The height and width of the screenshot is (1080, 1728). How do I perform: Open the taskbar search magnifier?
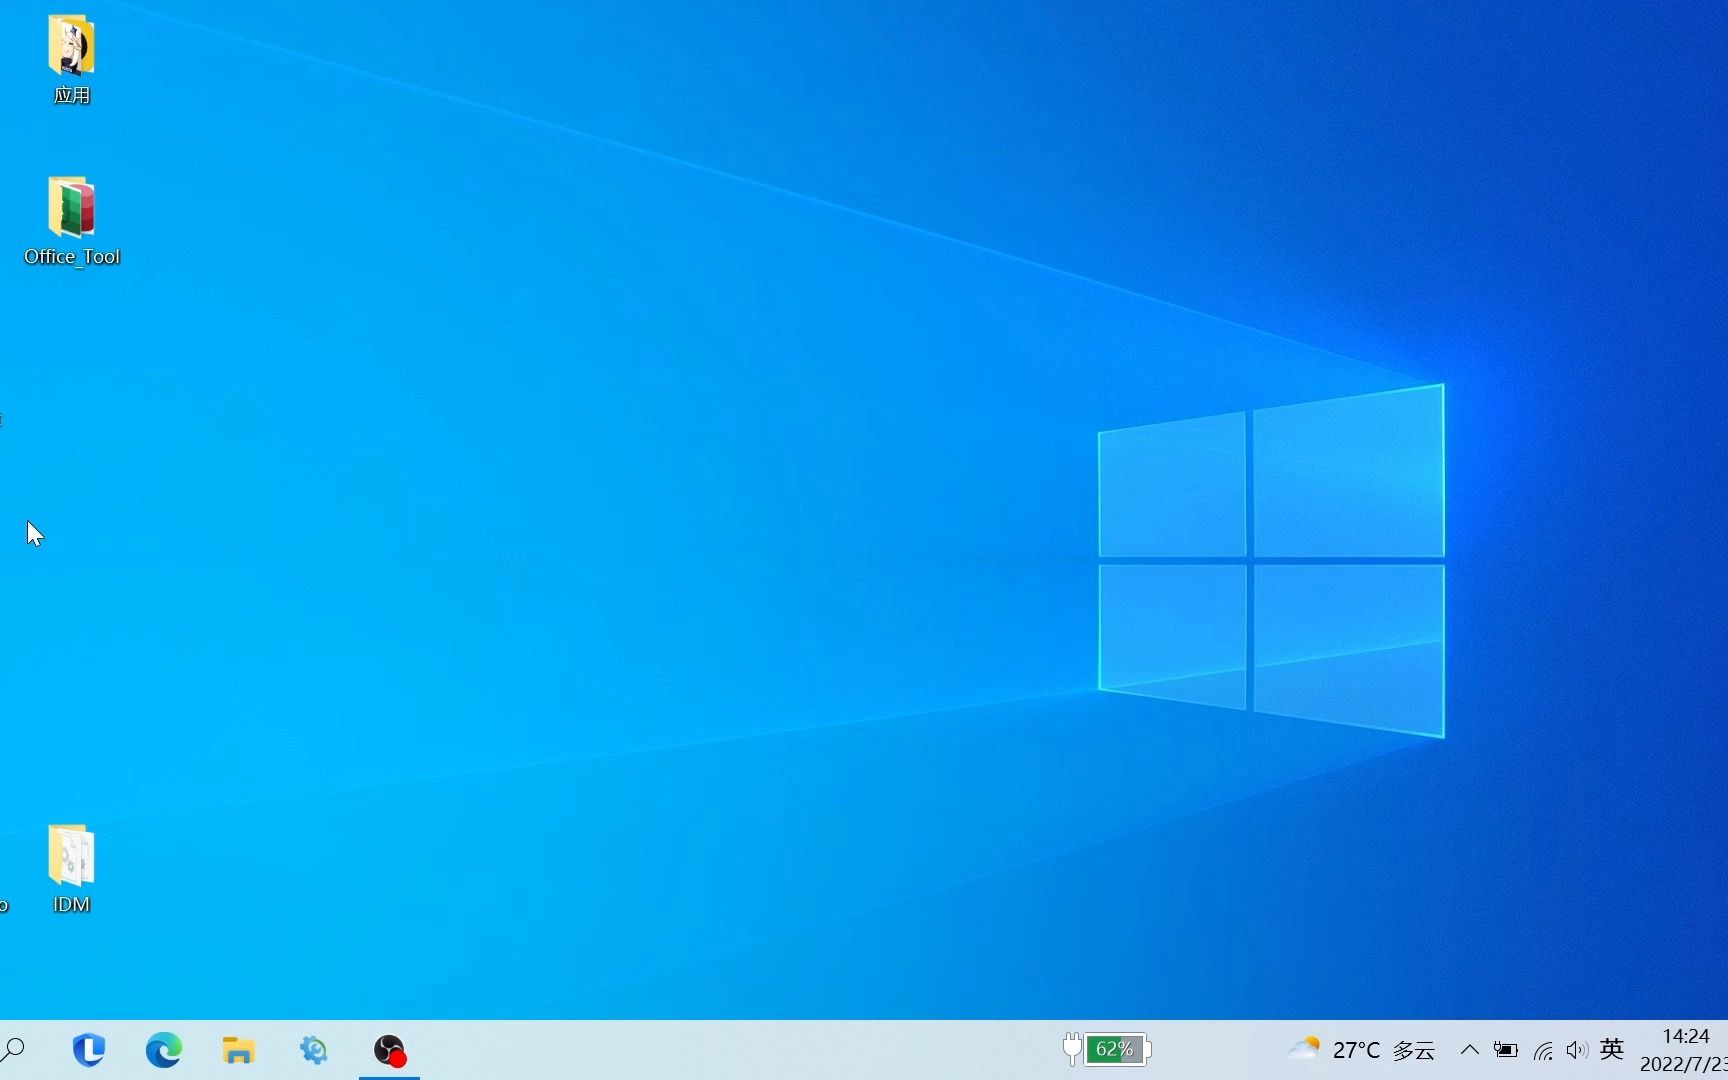(x=13, y=1050)
